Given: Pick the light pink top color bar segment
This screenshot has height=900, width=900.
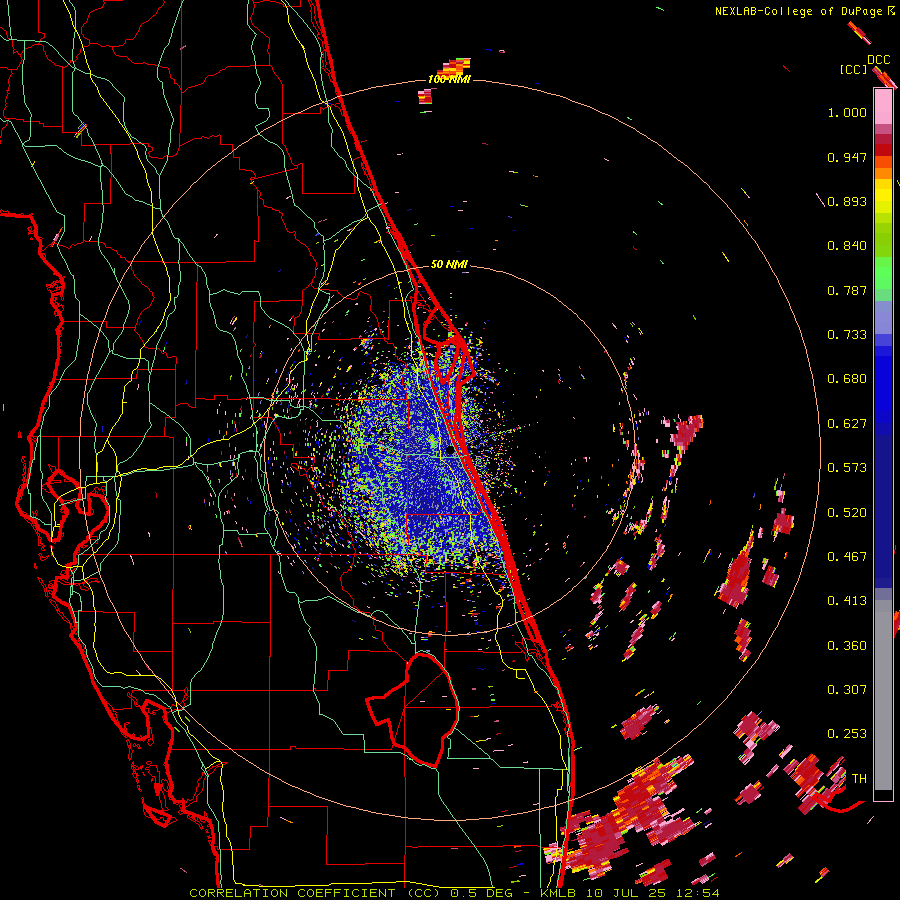Looking at the screenshot, I should [x=883, y=106].
